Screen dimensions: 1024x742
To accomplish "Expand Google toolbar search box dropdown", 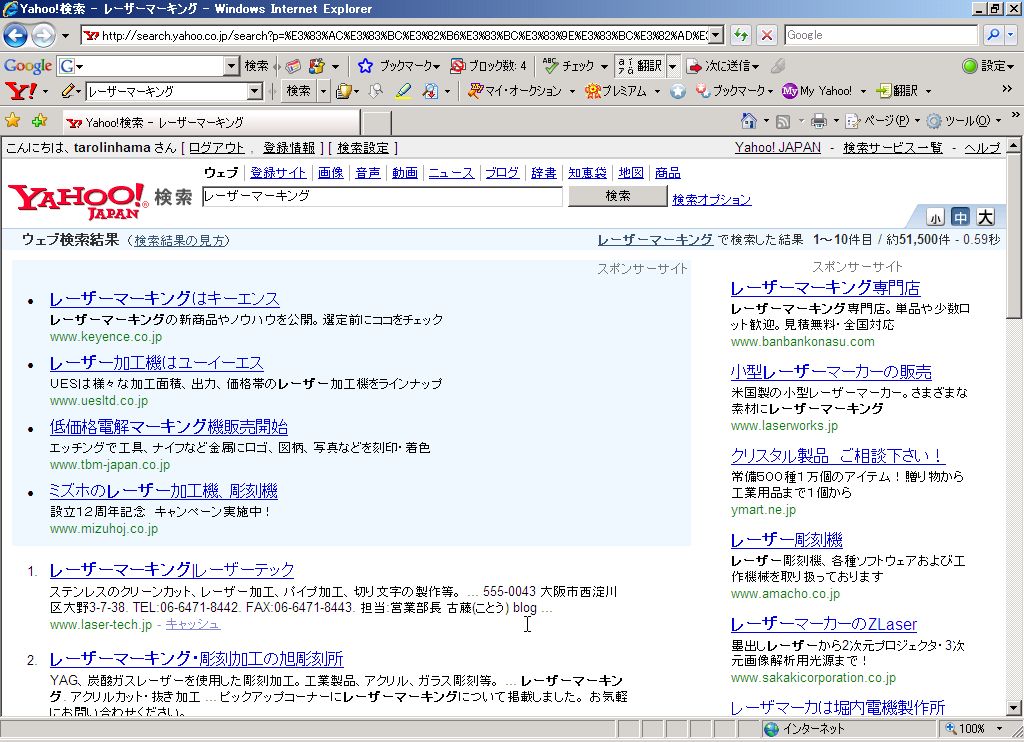I will pos(231,66).
